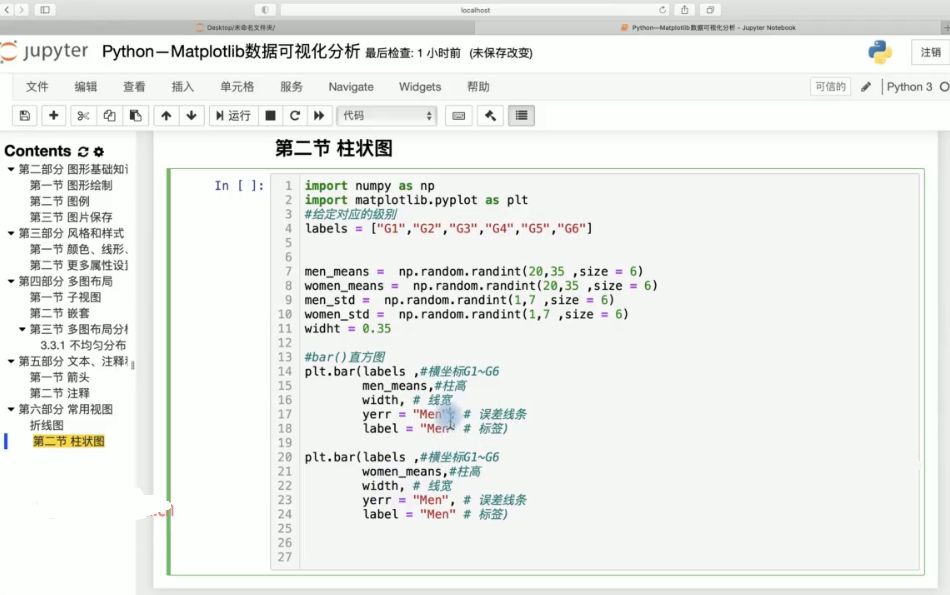This screenshot has width=950, height=595.
Task: Toggle the 可信的 trusted notebook indicator
Action: click(x=830, y=87)
